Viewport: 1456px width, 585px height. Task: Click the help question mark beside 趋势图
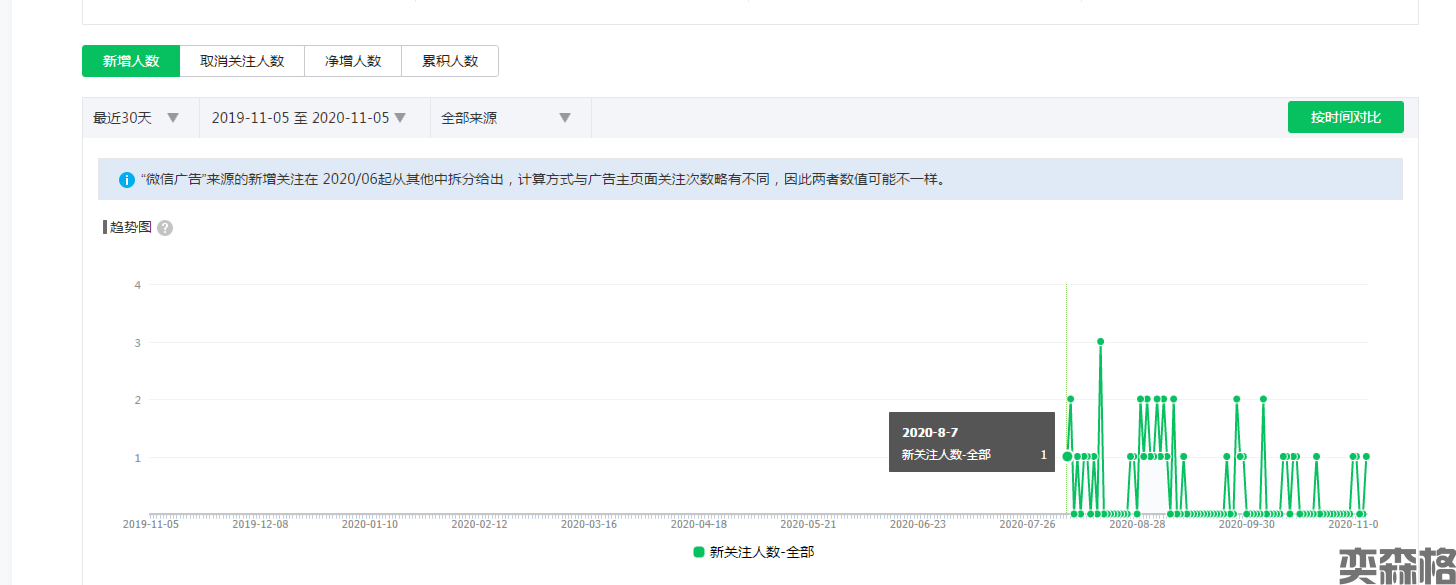pos(165,228)
